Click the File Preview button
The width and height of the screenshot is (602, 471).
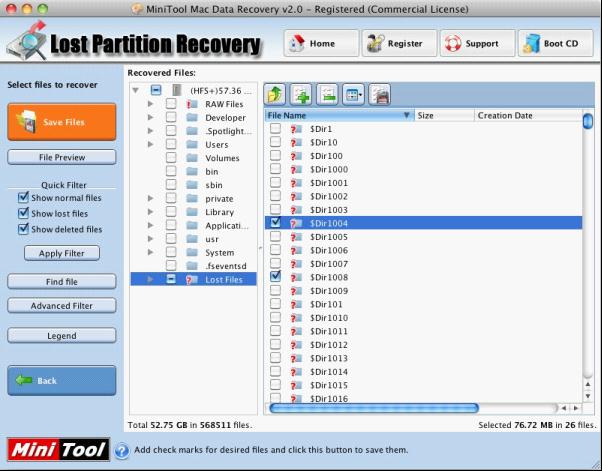62,157
